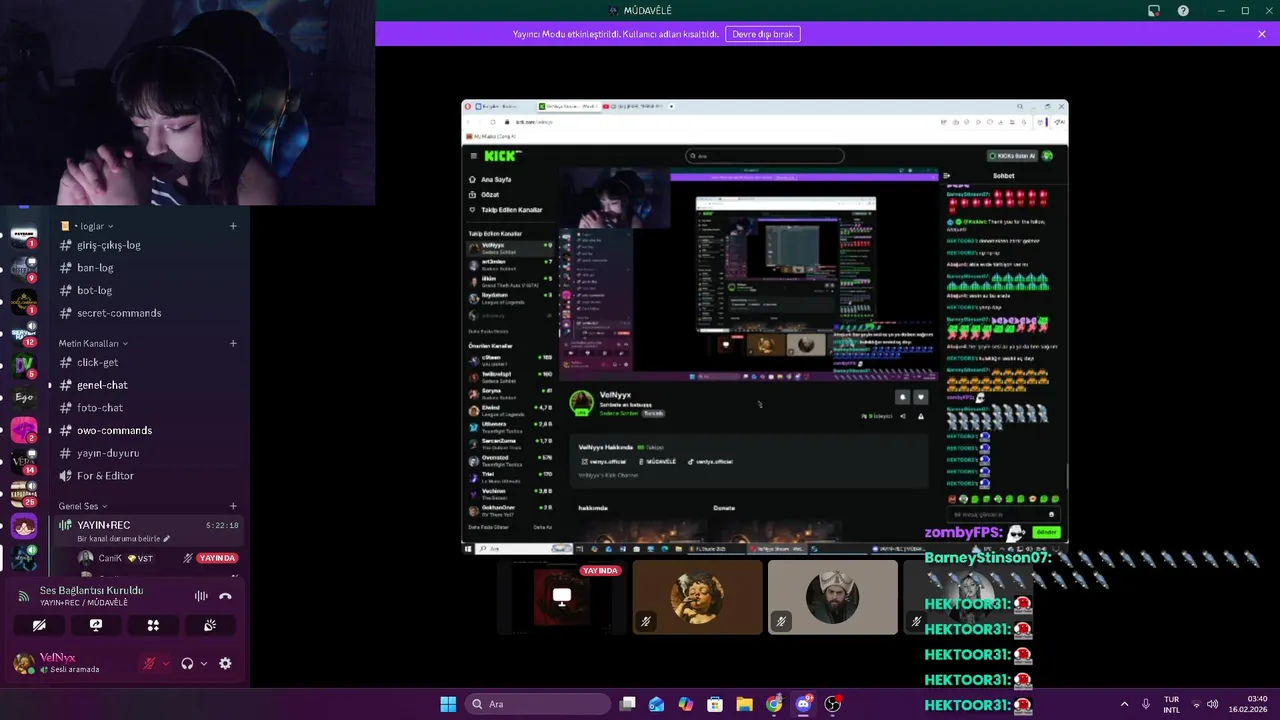Expand hidden system tray icons chevron
The image size is (1280, 720).
pyautogui.click(x=1124, y=704)
